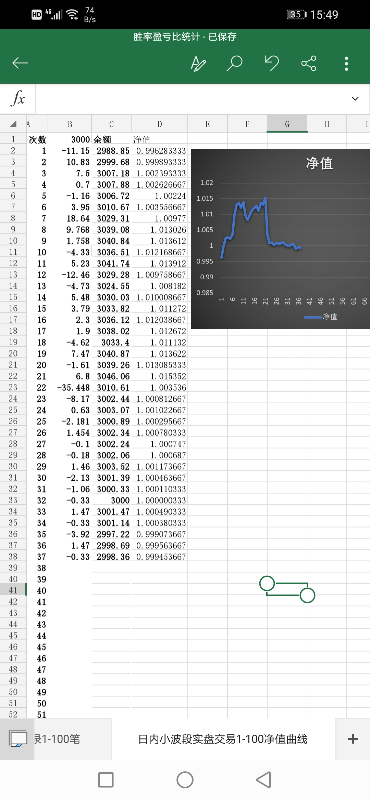
Task: Open the sheets list icon
Action: 18,738
